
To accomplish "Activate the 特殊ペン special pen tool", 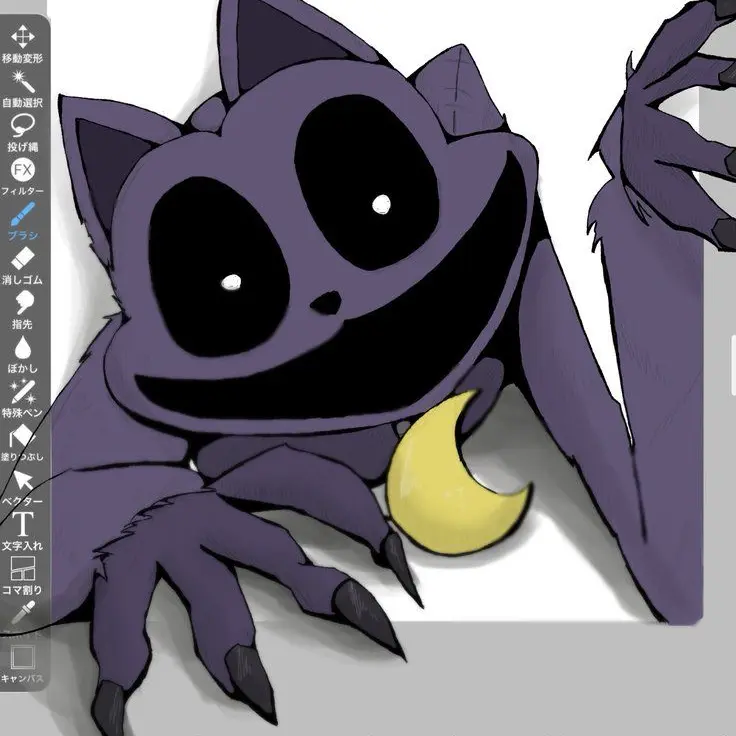I will click(x=22, y=392).
